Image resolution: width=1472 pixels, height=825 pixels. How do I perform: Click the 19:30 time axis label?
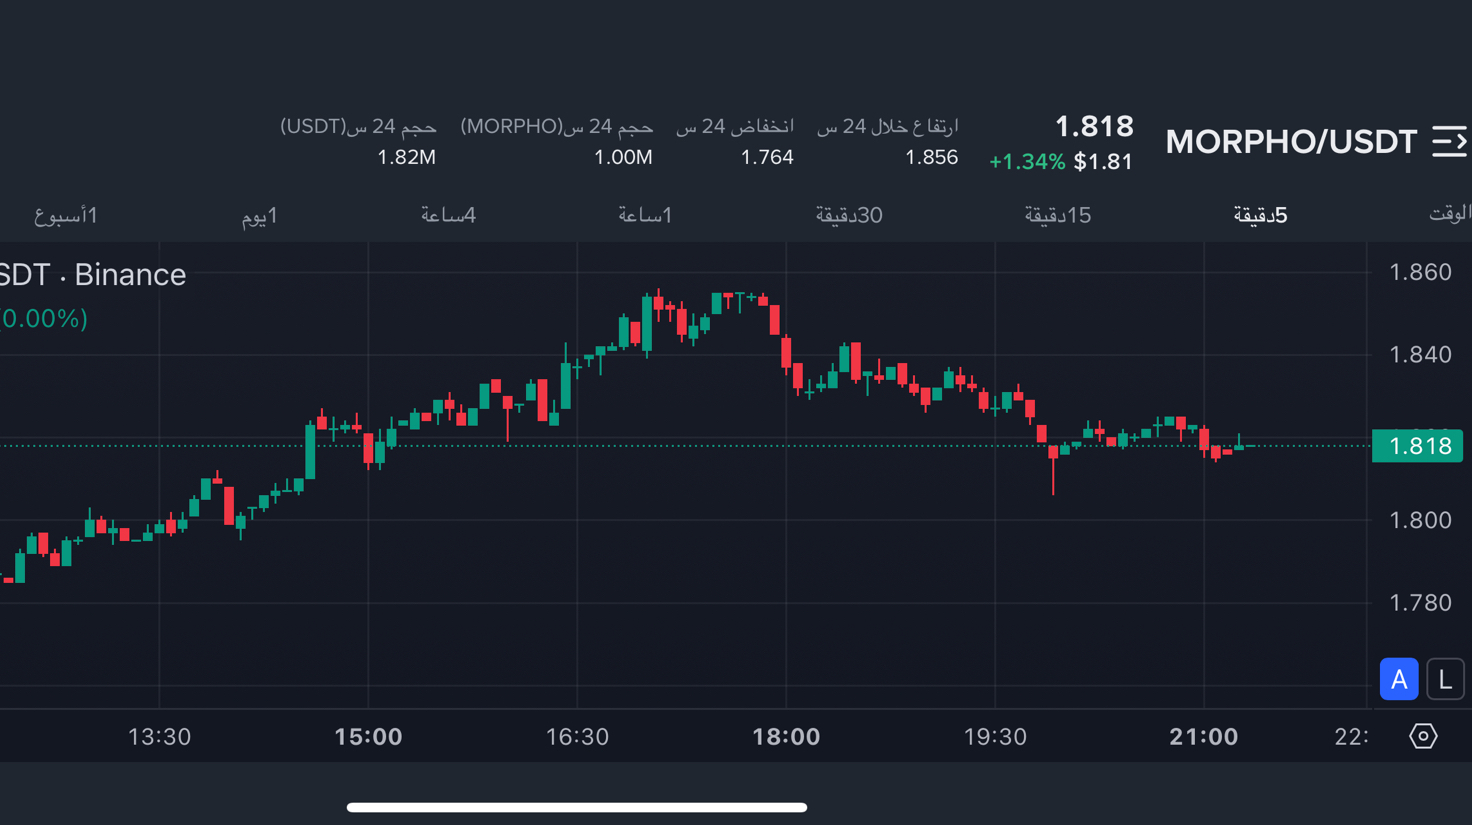tap(995, 737)
